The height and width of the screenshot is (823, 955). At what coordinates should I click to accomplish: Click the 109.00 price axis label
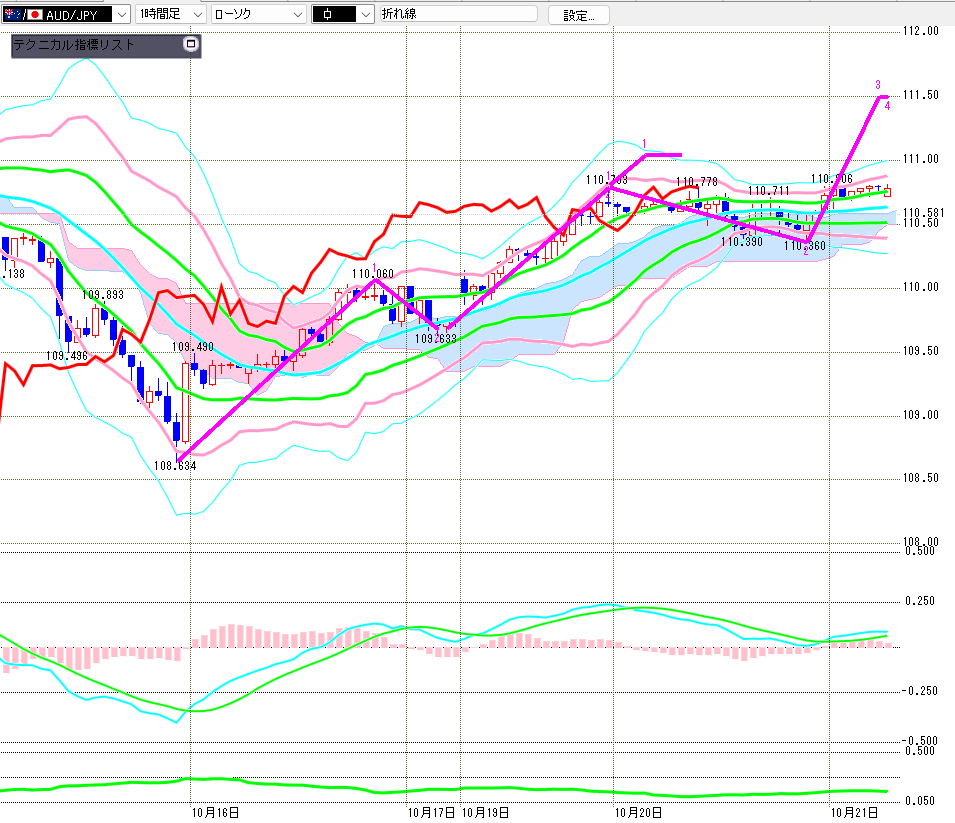(921, 415)
